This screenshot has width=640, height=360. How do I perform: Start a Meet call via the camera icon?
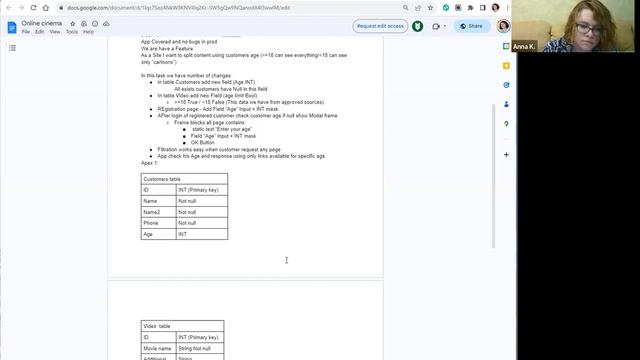(436, 27)
